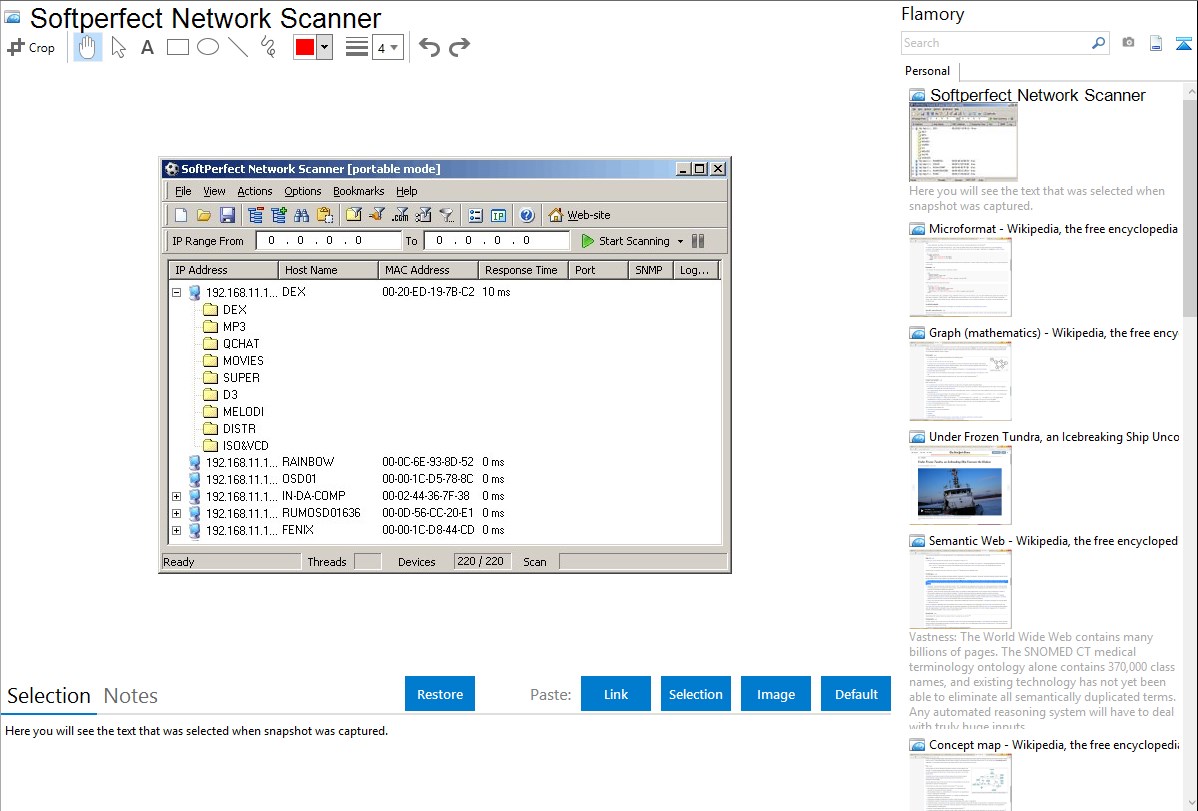The width and height of the screenshot is (1198, 811).
Task: Open the Microformat Wikipedia snapshot thumbnail
Action: [960, 277]
